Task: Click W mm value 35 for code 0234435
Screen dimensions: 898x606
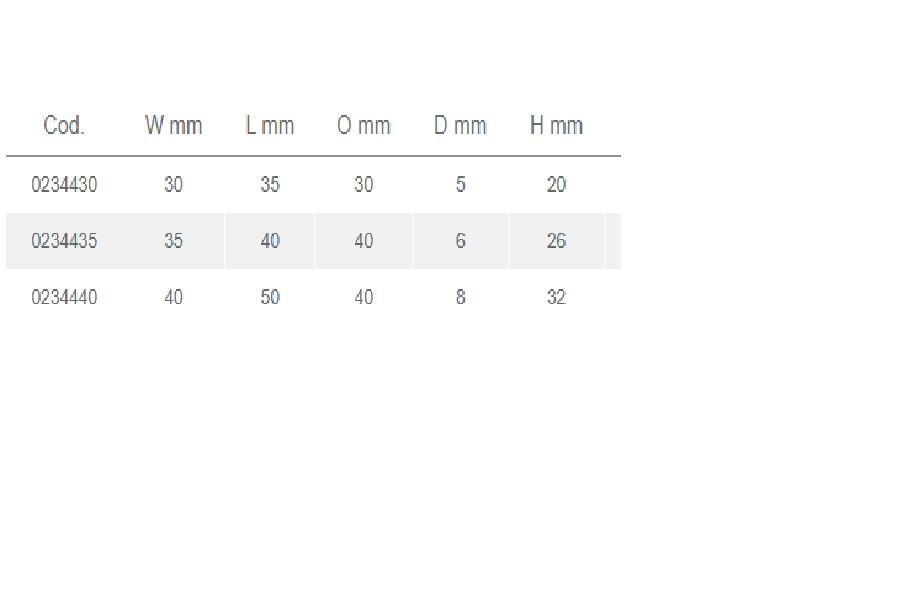Action: click(173, 241)
